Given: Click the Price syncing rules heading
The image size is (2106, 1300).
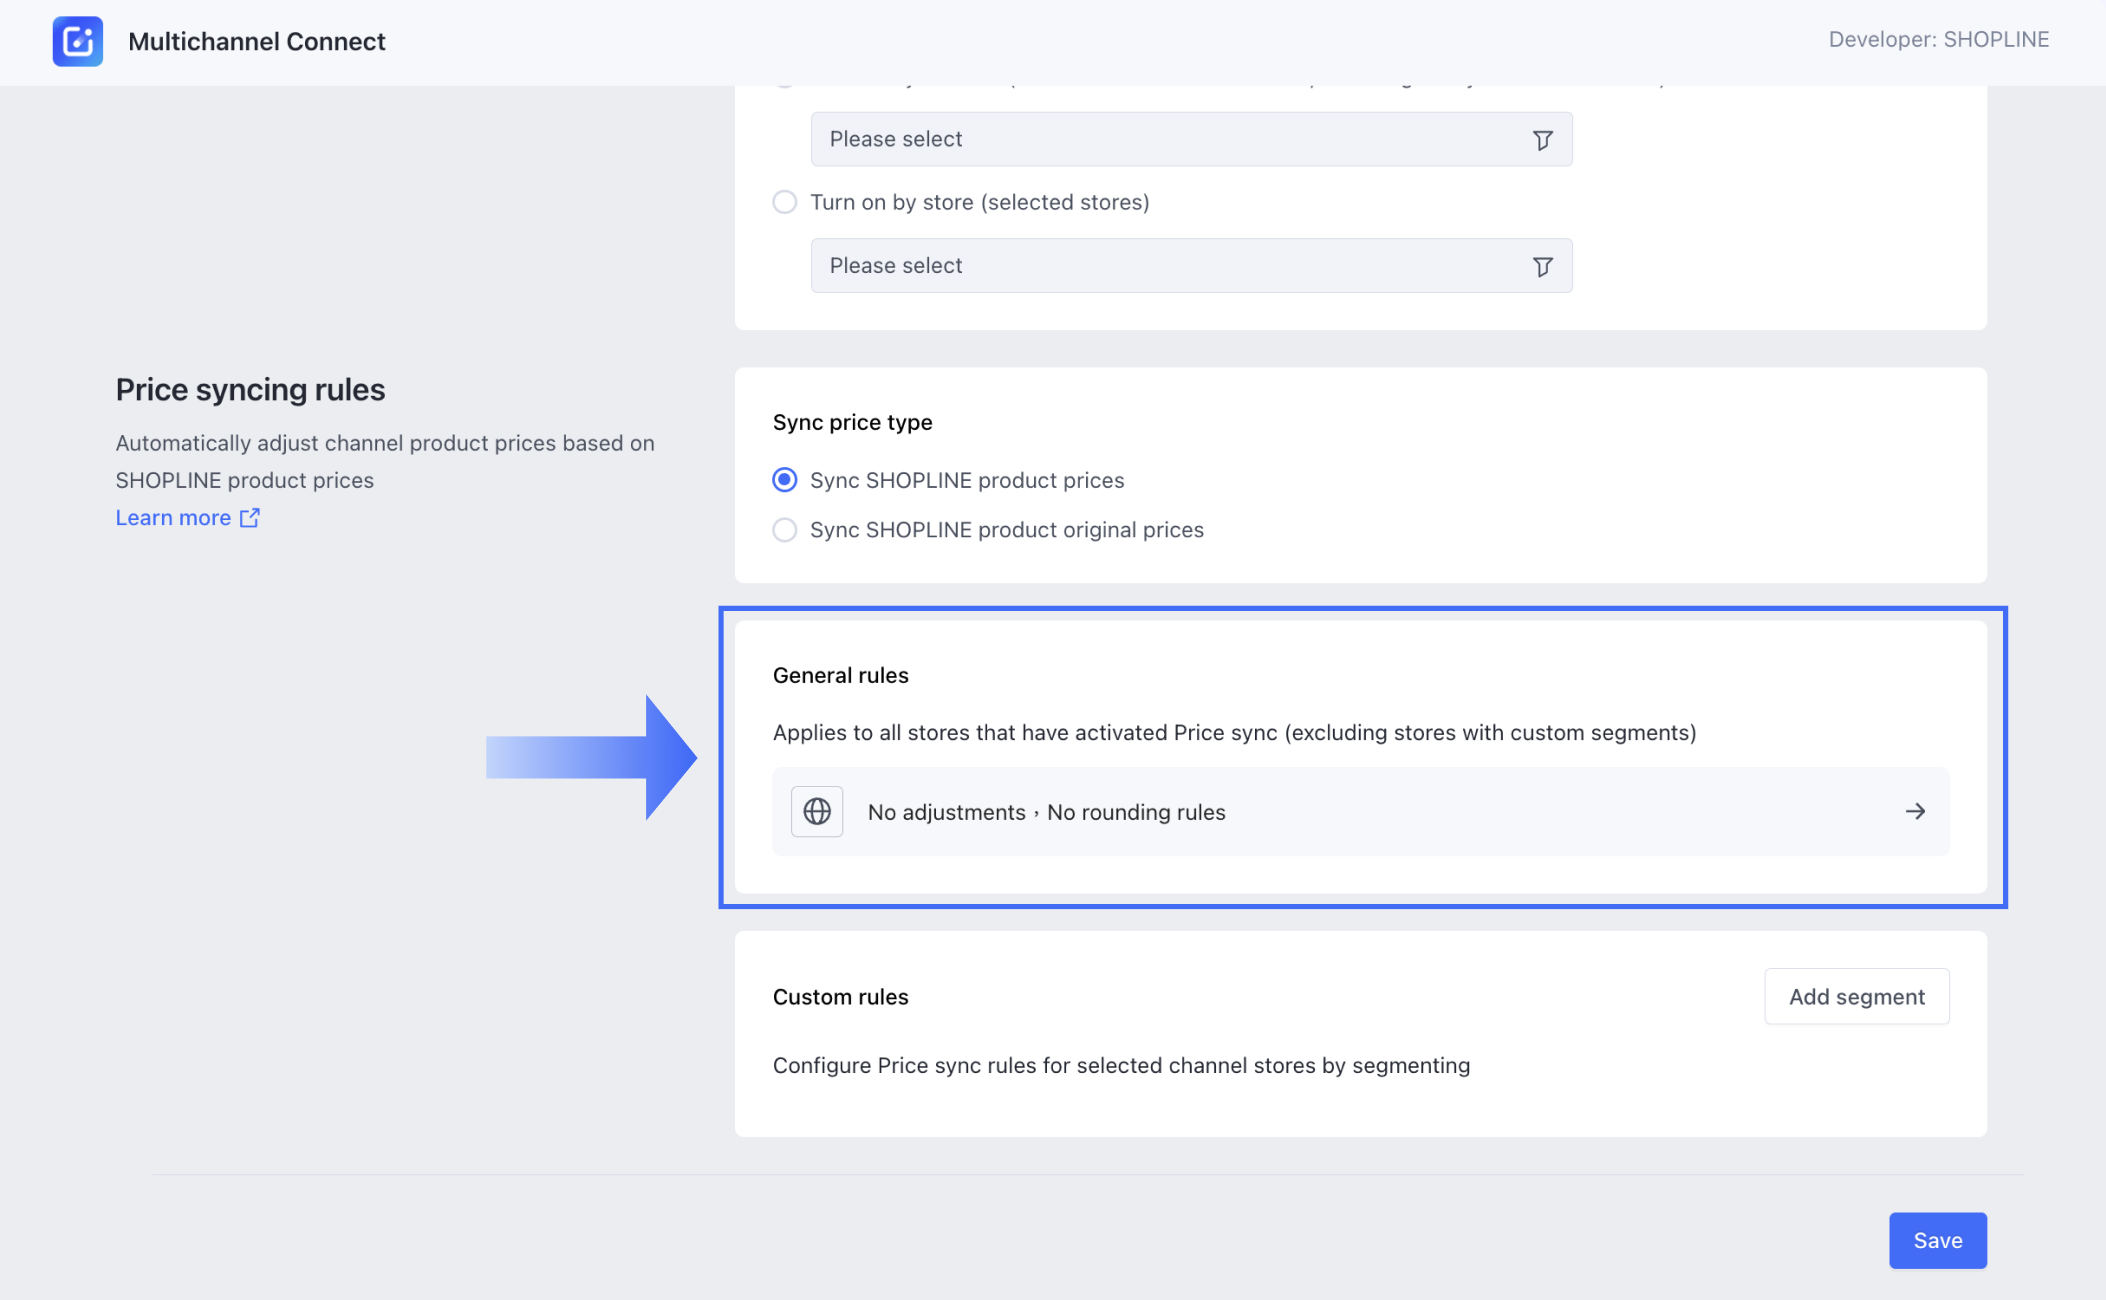Looking at the screenshot, I should 250,389.
